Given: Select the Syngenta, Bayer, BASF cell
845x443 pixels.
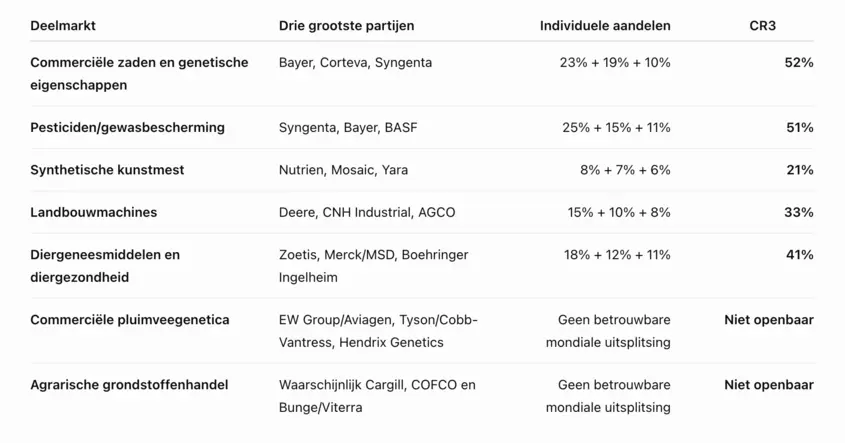Looking at the screenshot, I should click(348, 128).
